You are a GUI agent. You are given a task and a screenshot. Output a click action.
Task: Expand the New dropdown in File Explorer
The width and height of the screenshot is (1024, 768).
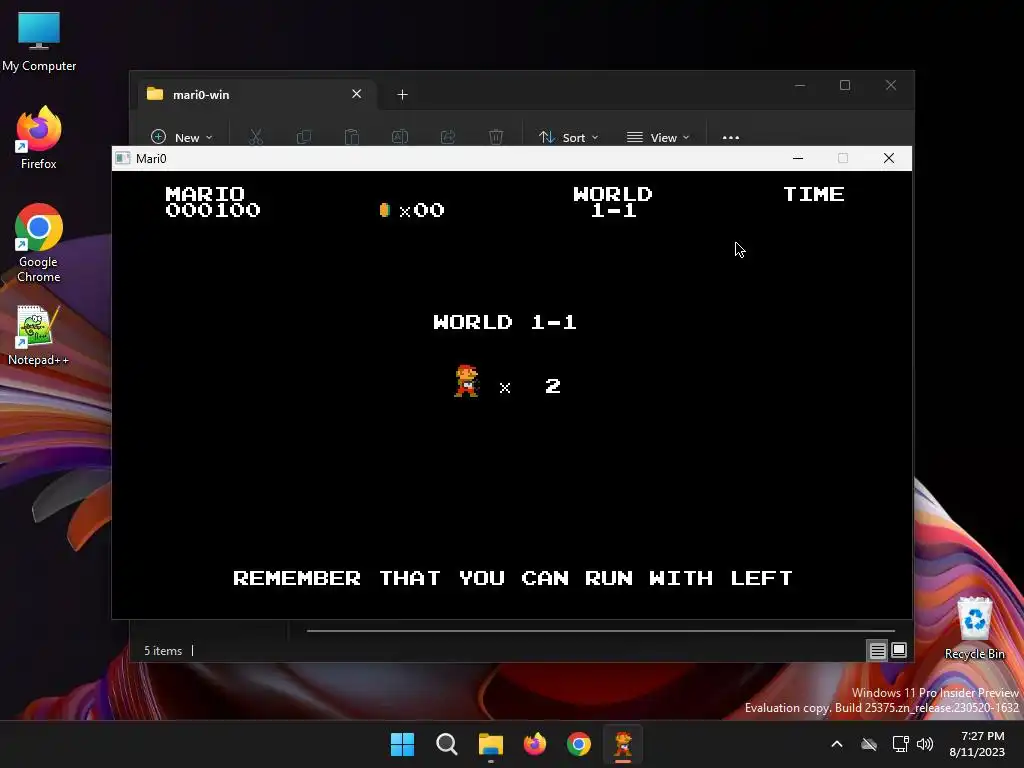click(x=182, y=137)
